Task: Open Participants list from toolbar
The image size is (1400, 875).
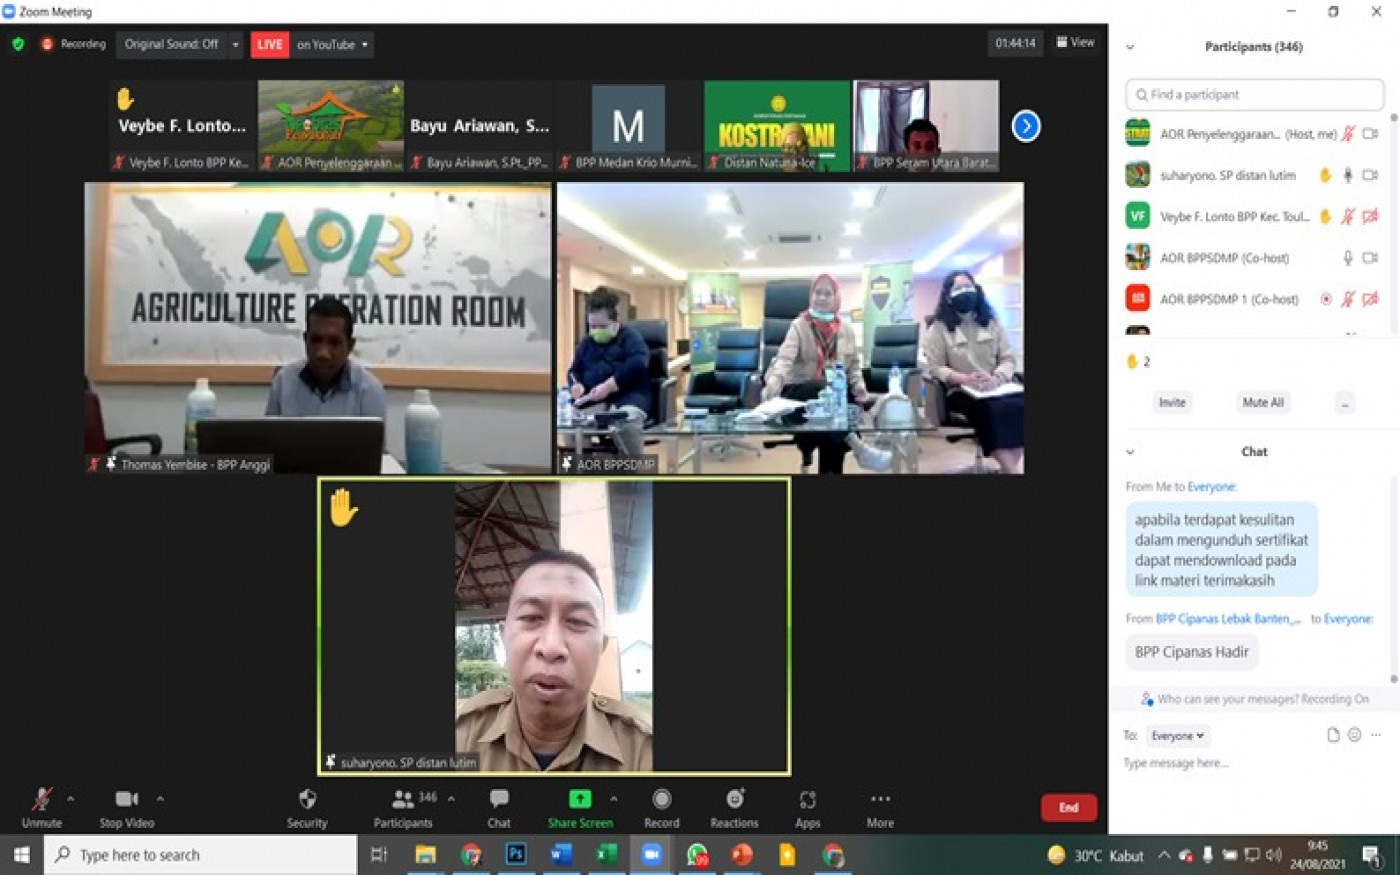Action: [x=404, y=800]
